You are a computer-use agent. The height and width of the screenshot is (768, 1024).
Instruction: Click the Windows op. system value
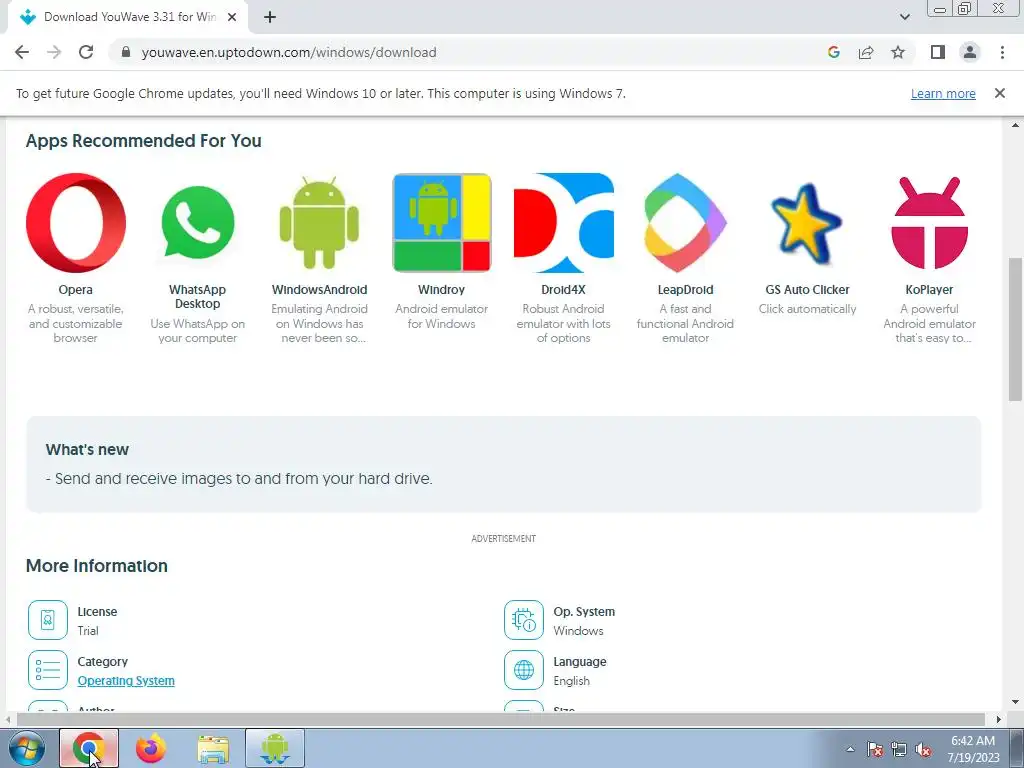579,631
